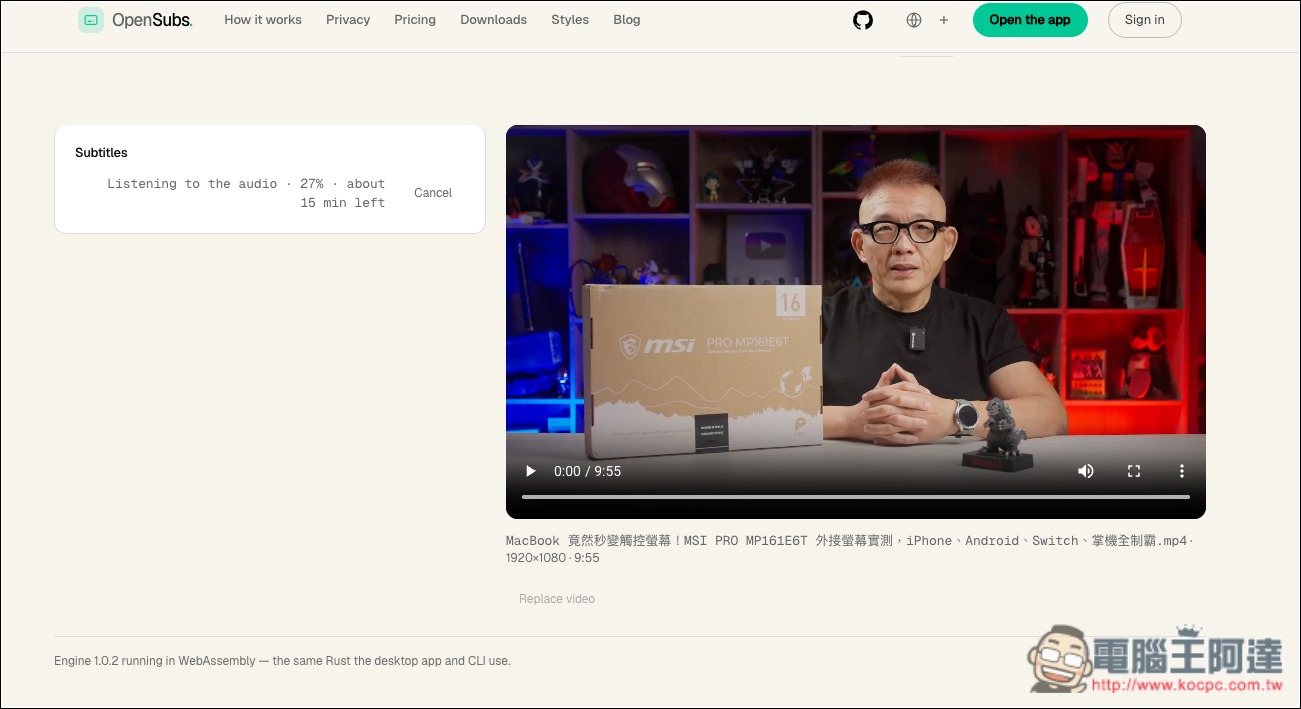Click the 0:00 / 9:55 time display

tap(588, 471)
